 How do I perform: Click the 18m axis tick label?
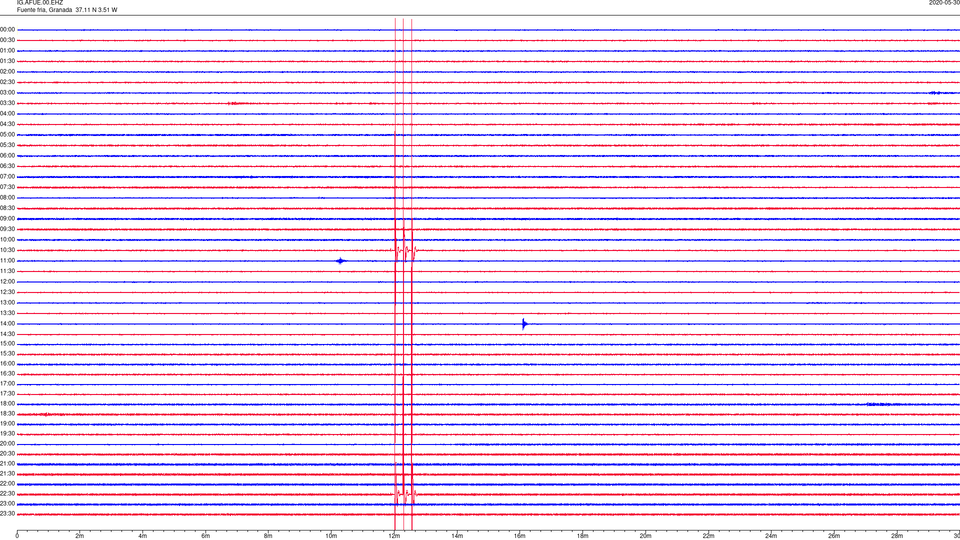[x=583, y=536]
